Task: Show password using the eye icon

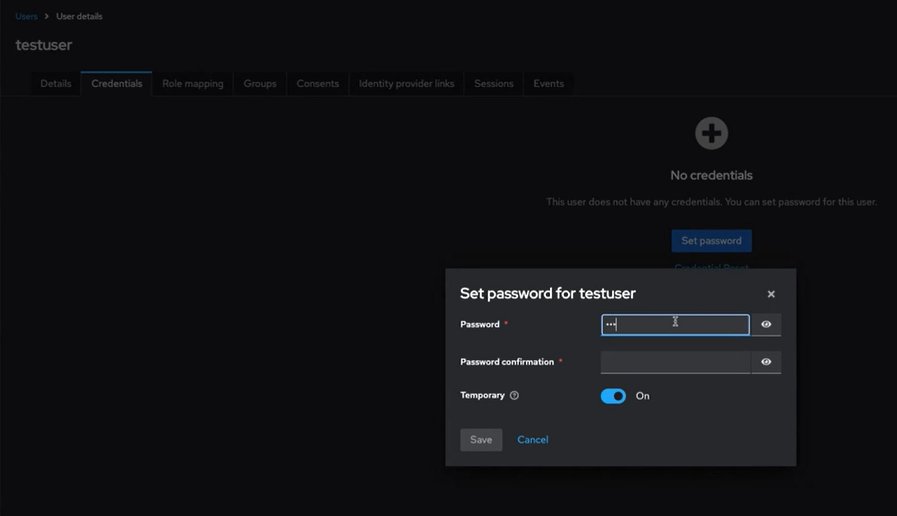Action: coord(766,325)
